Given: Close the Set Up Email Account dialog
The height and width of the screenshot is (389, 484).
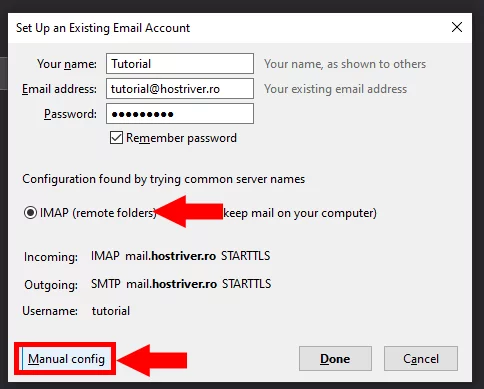Looking at the screenshot, I should pos(457,27).
